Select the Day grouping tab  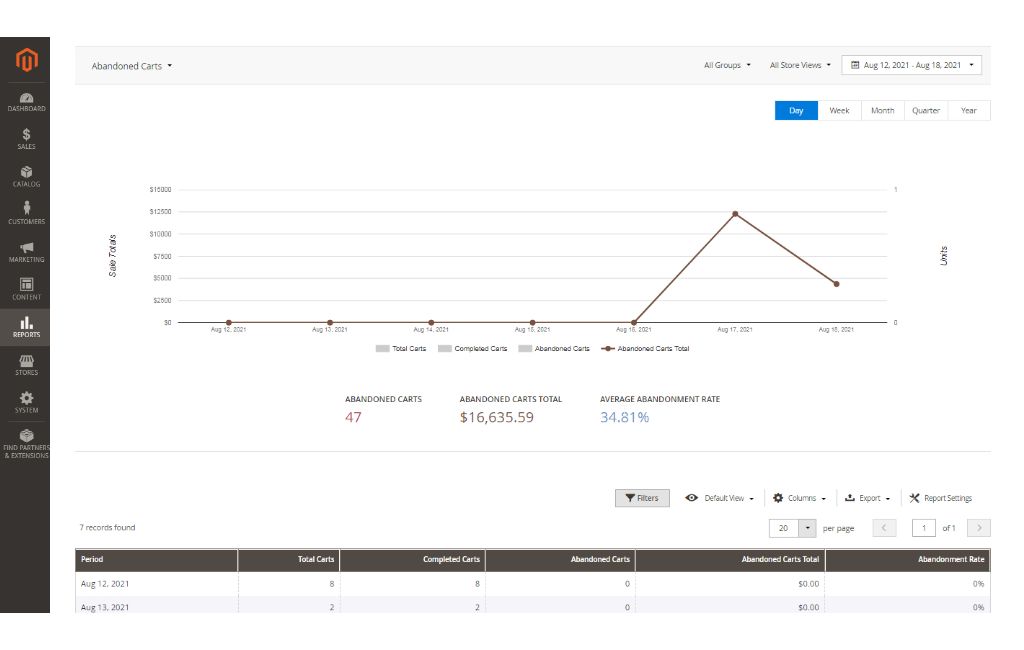tap(796, 110)
